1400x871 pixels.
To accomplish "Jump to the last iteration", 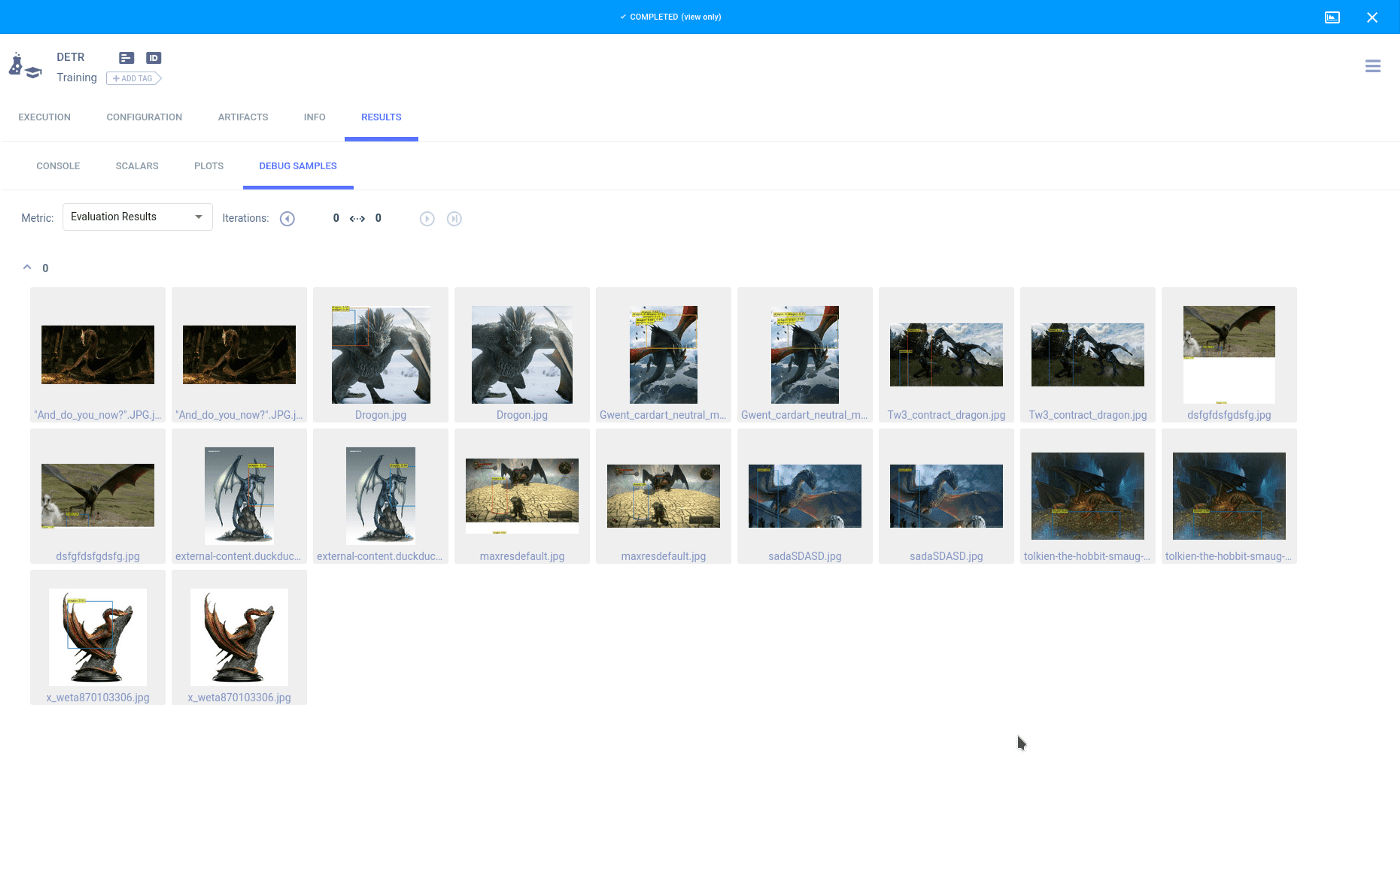I will [454, 219].
